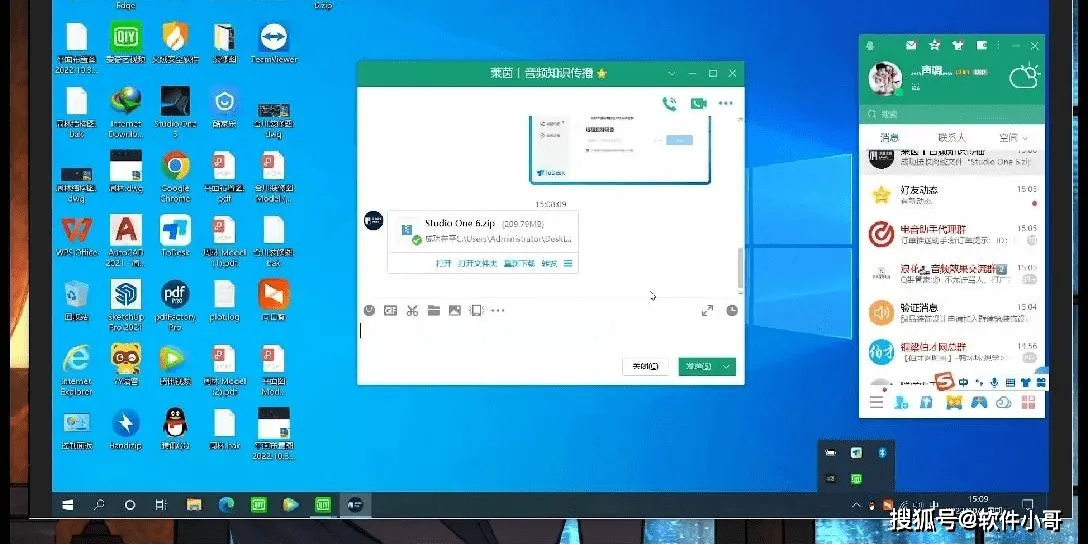Start a video call in the chat window
Screen dimensions: 1088x544
pos(698,104)
